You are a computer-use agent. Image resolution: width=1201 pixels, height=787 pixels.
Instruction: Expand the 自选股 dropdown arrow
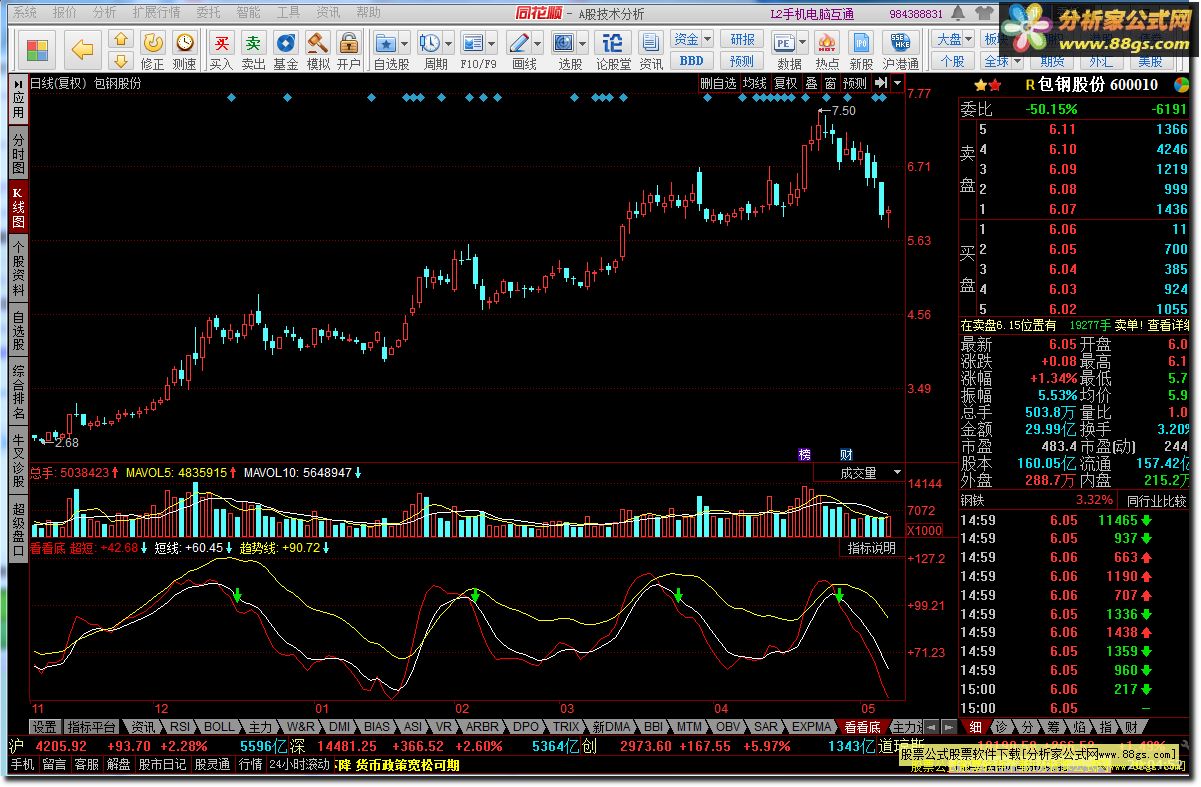coord(405,44)
